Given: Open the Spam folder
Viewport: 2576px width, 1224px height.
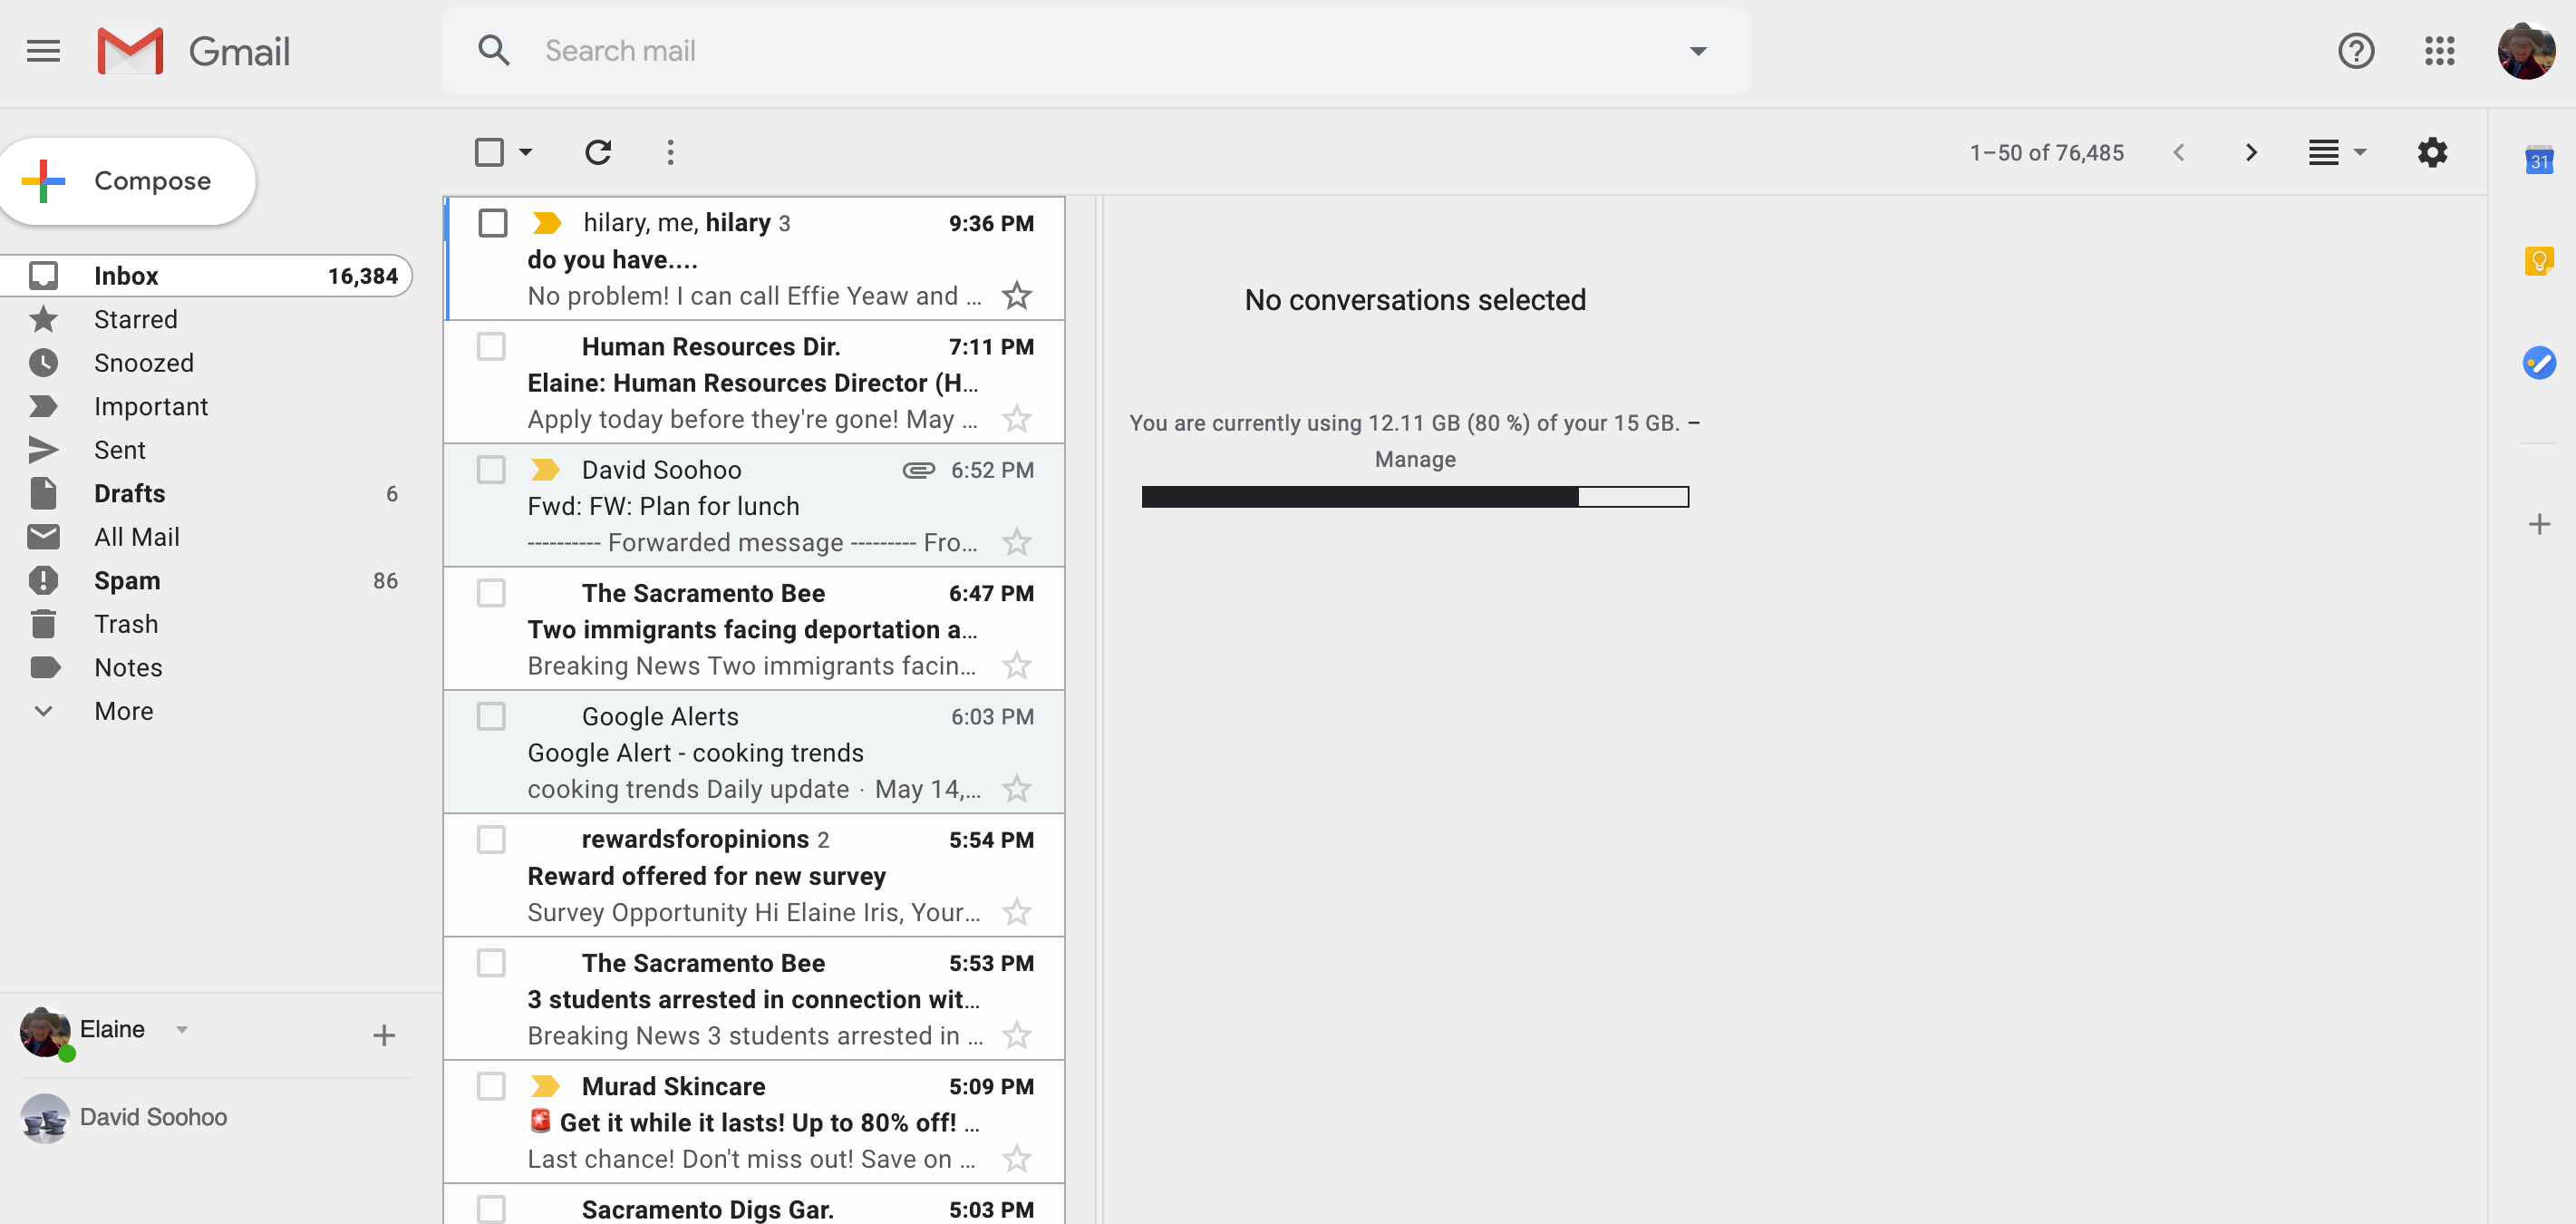Looking at the screenshot, I should [x=127, y=580].
